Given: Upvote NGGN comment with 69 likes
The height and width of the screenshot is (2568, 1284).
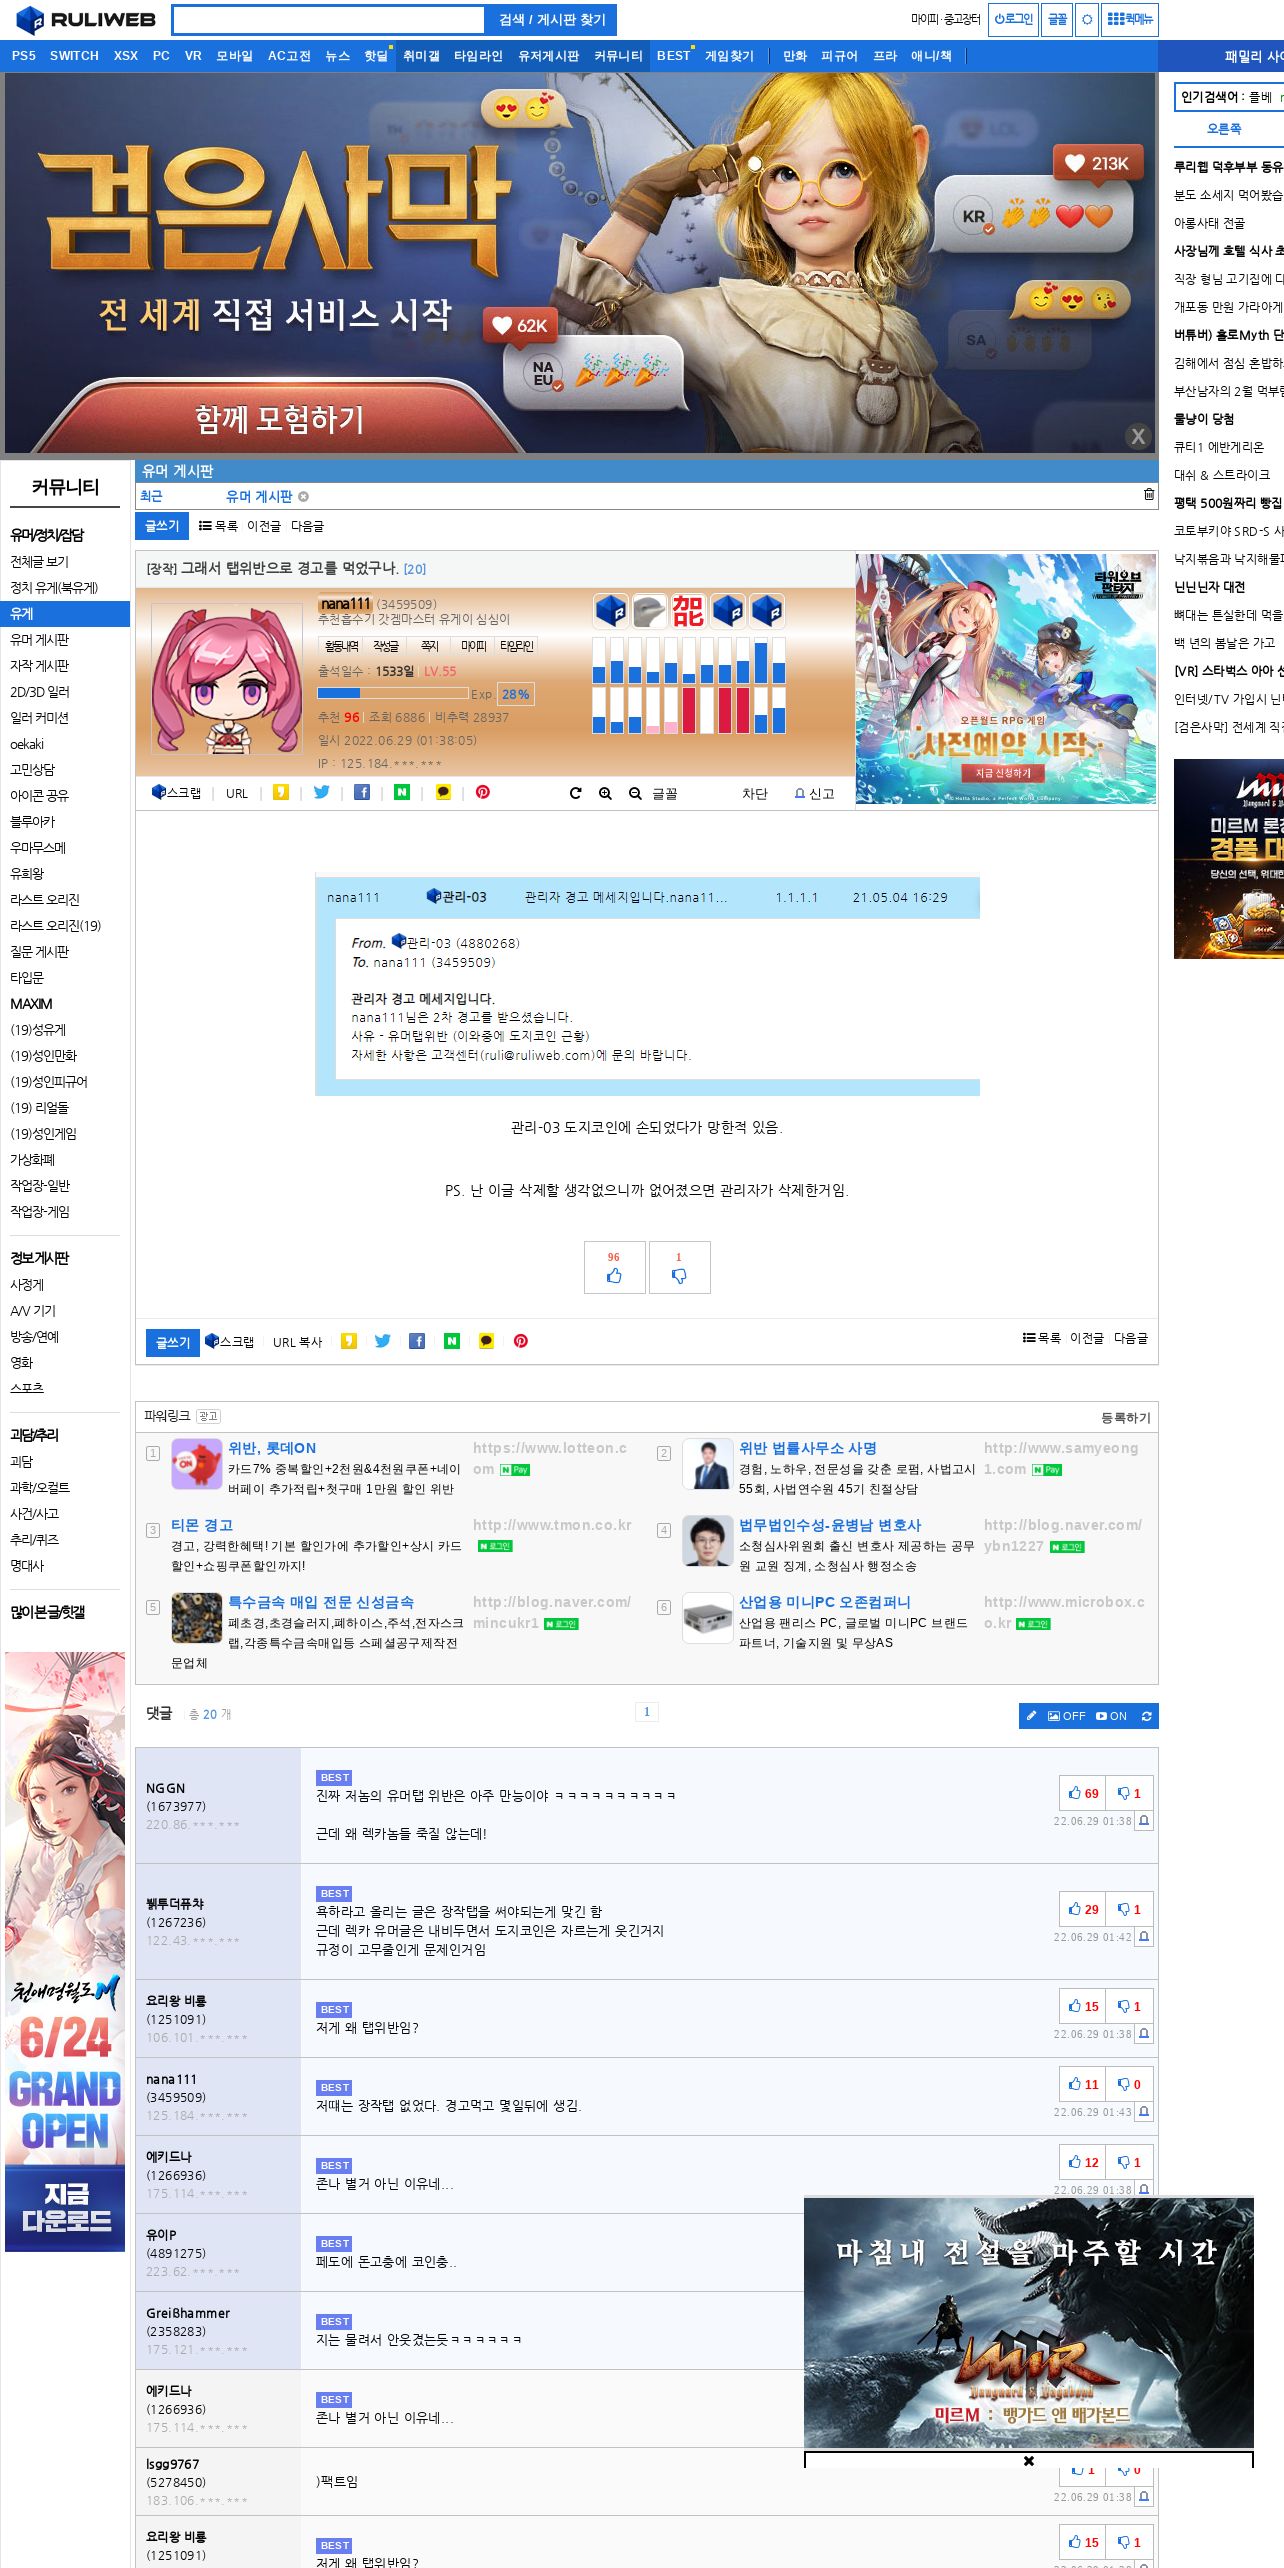Looking at the screenshot, I should click(1083, 1793).
